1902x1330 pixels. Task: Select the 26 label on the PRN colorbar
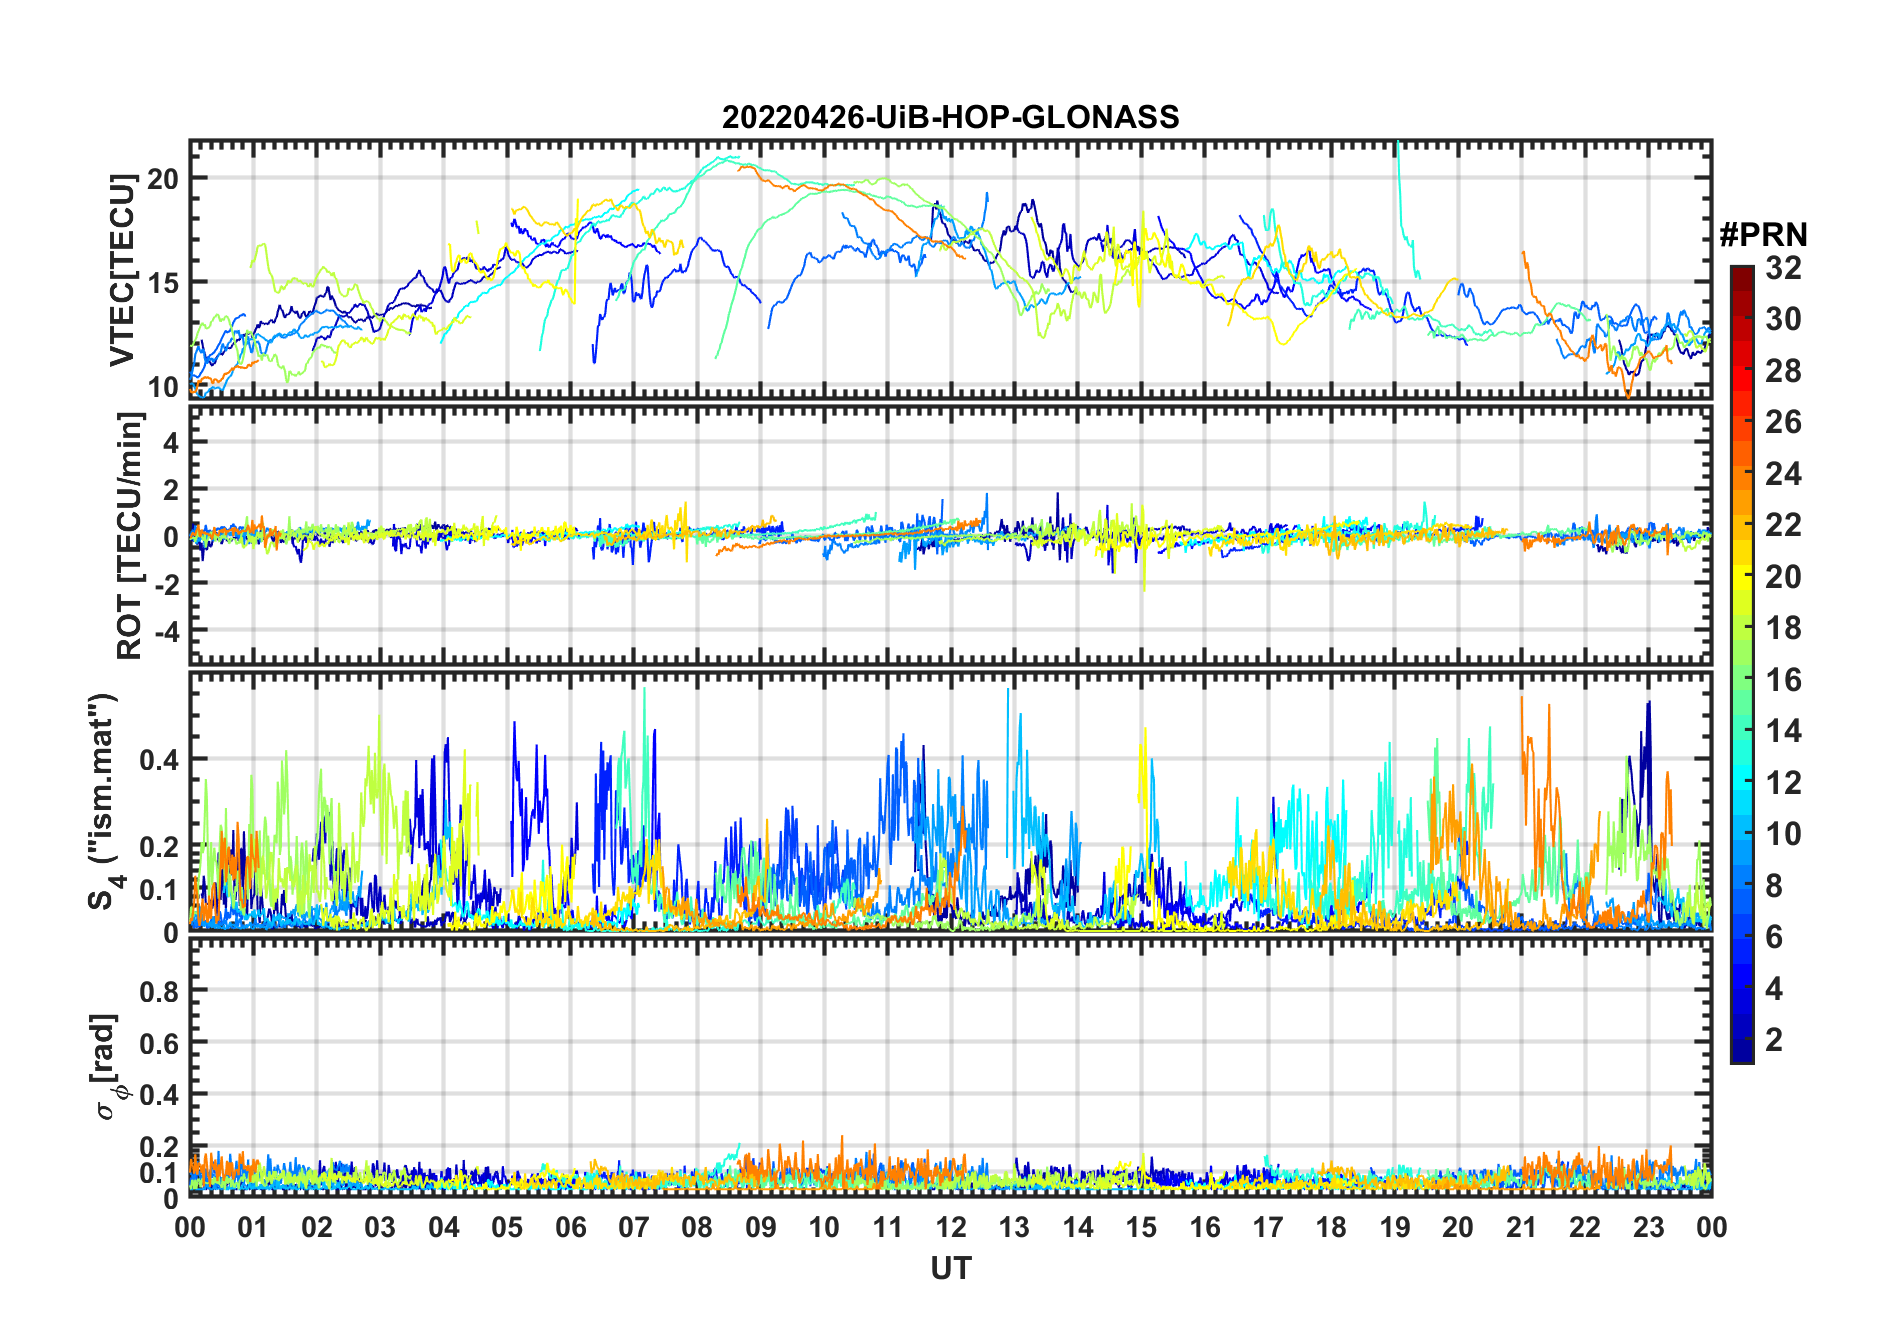[x=1783, y=422]
